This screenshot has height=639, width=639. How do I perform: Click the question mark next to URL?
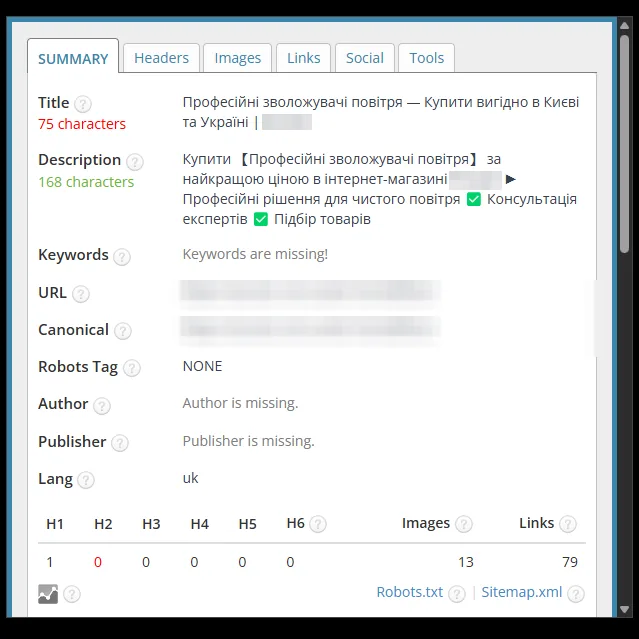point(81,294)
